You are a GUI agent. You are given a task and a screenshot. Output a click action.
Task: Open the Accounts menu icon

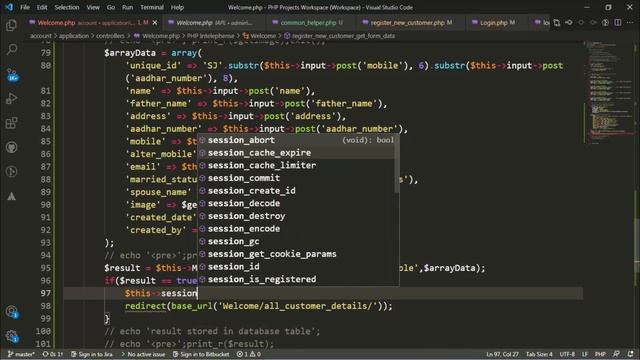point(11,312)
